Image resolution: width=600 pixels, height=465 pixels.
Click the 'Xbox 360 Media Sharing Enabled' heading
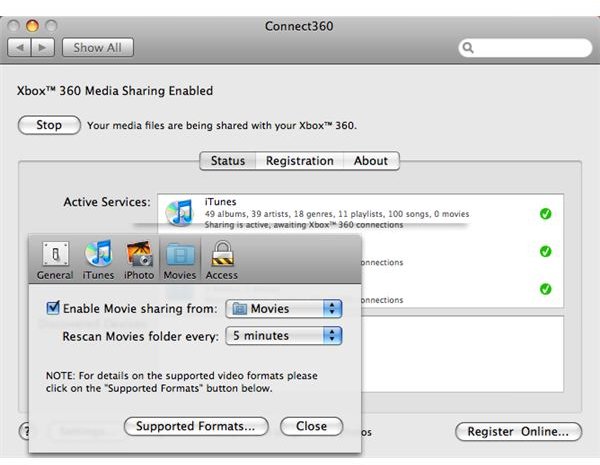115,91
